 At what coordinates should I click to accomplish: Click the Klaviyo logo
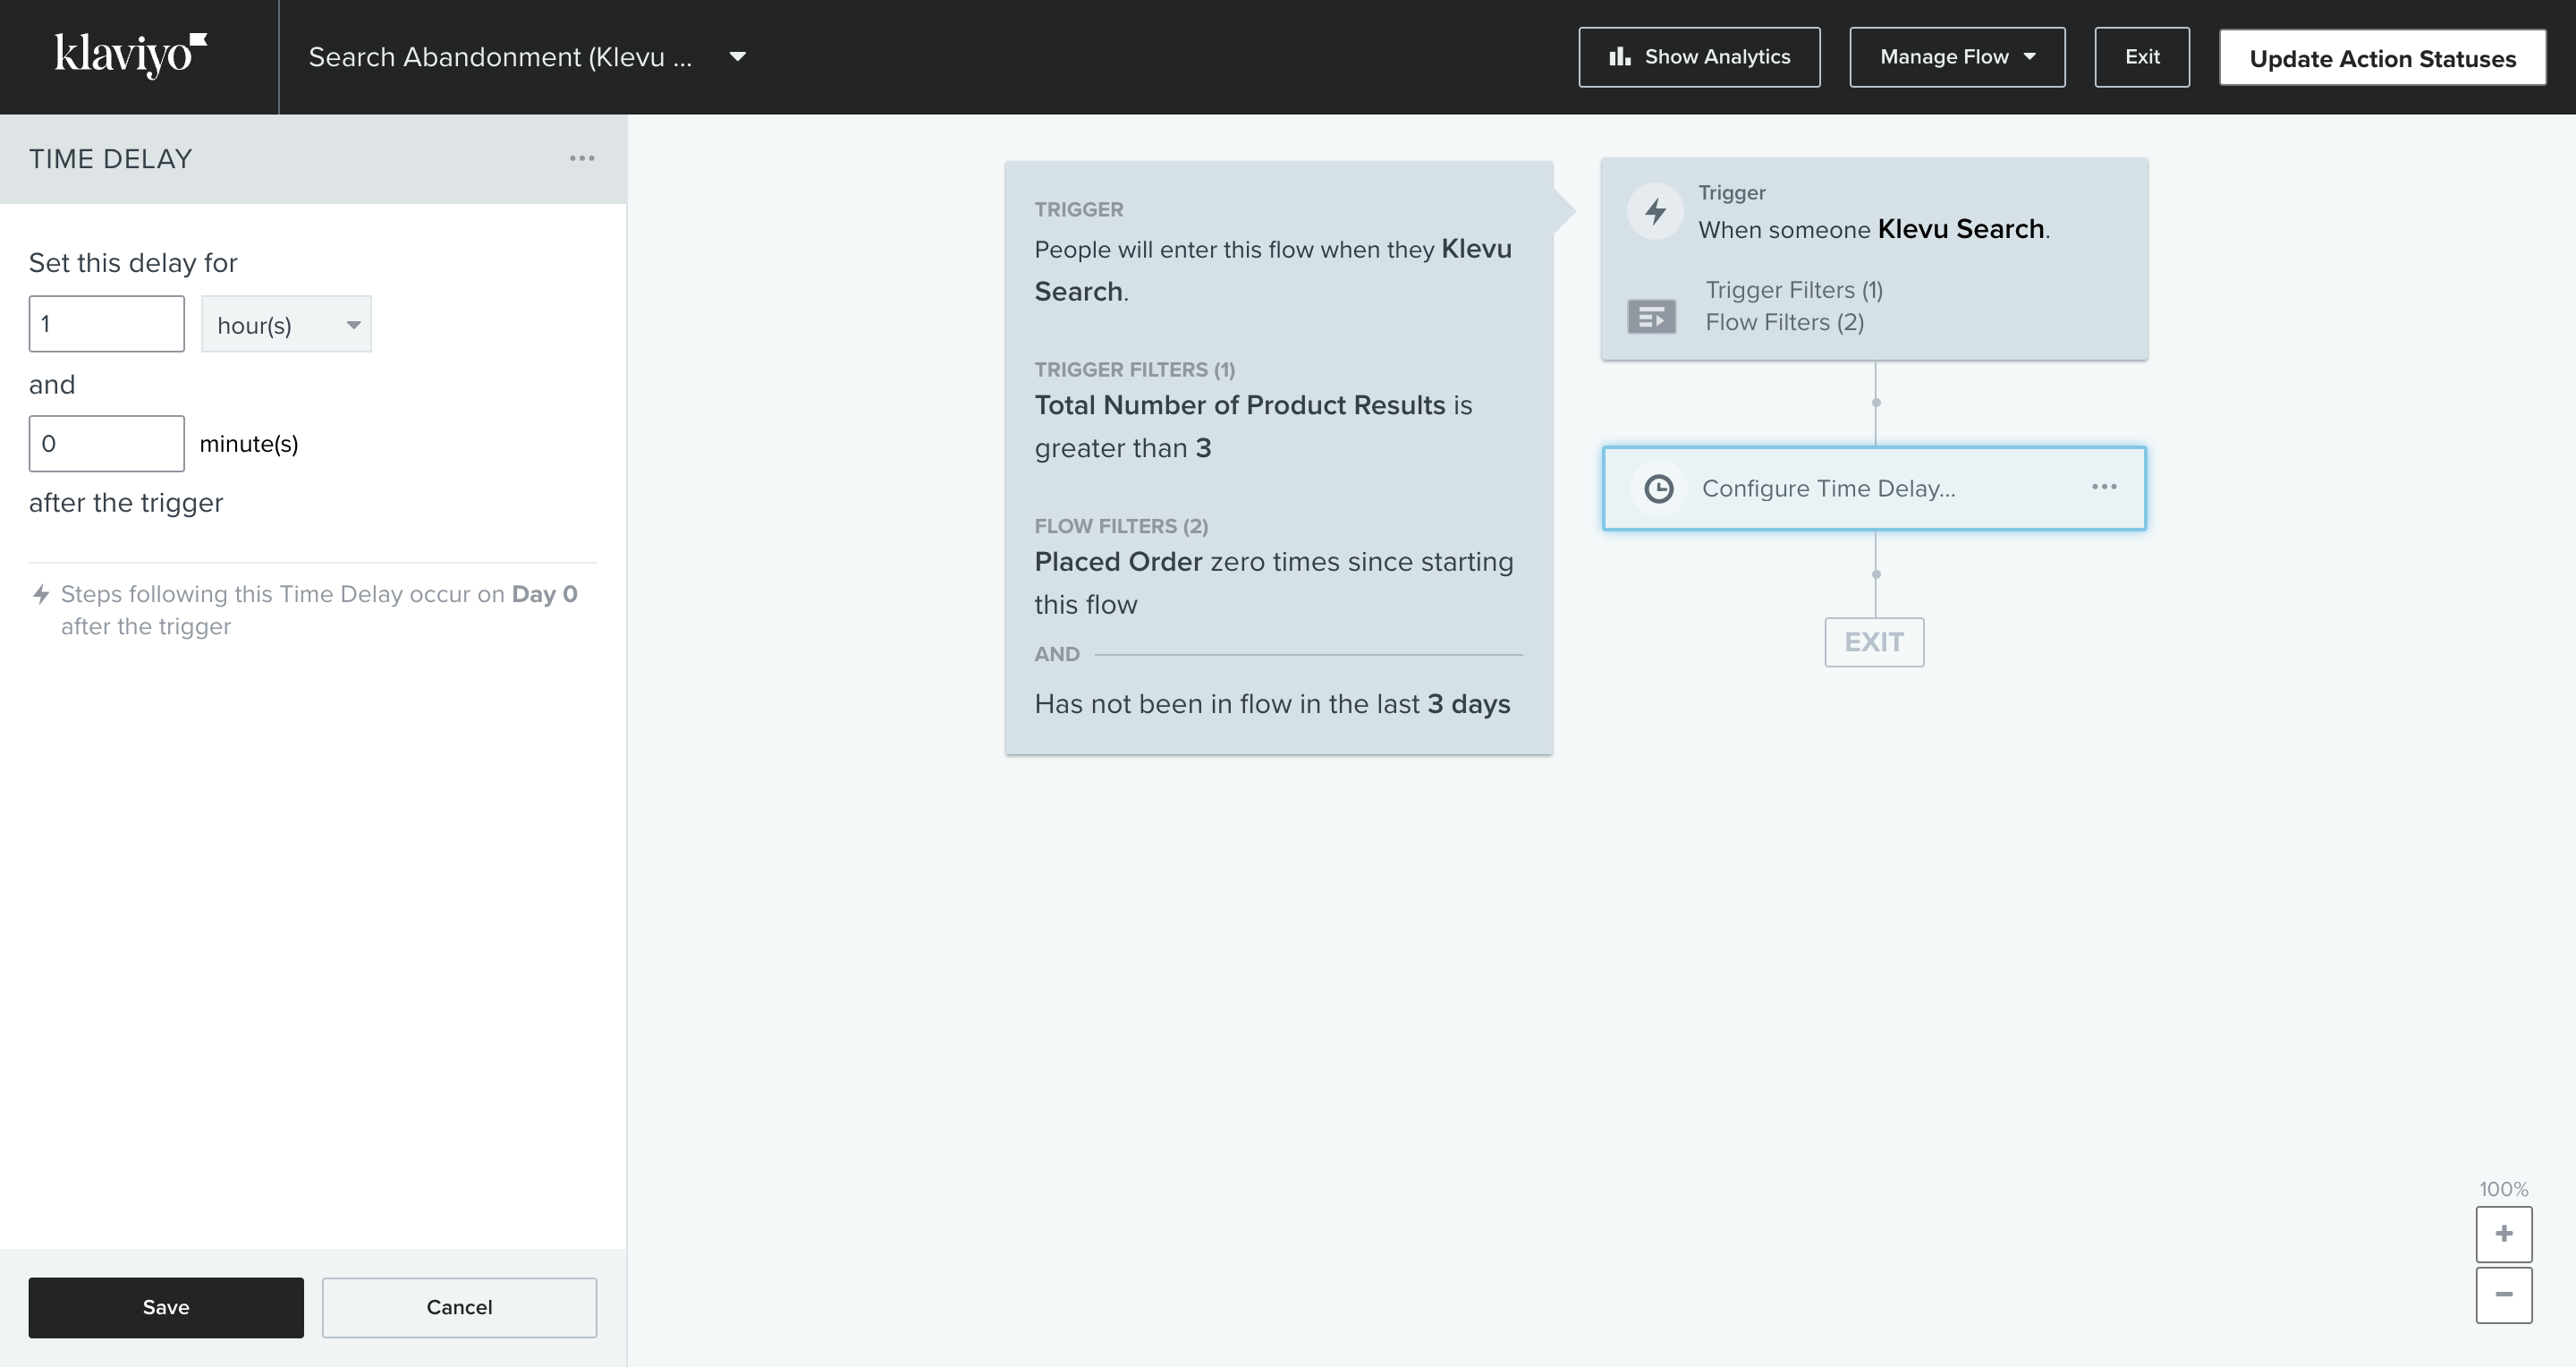(x=131, y=56)
